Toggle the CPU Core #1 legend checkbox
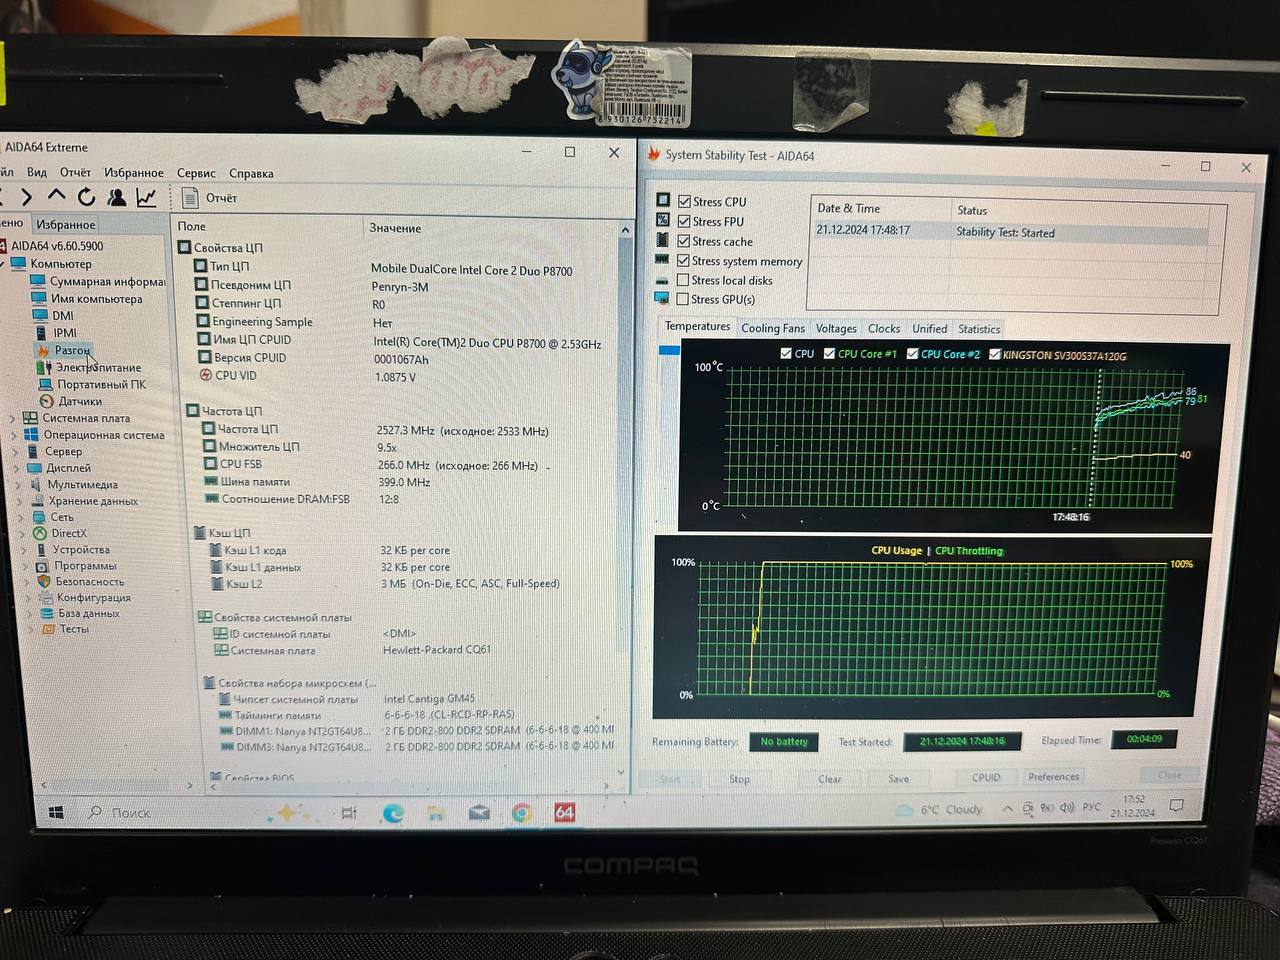The image size is (1280, 960). click(829, 353)
